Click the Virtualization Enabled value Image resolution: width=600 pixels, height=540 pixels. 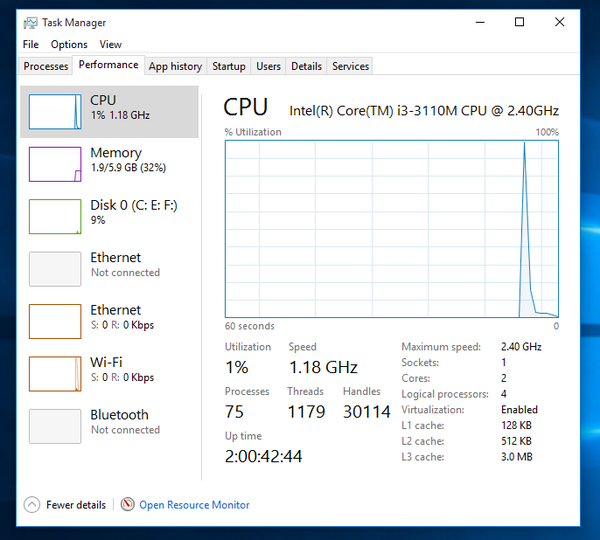click(x=519, y=410)
